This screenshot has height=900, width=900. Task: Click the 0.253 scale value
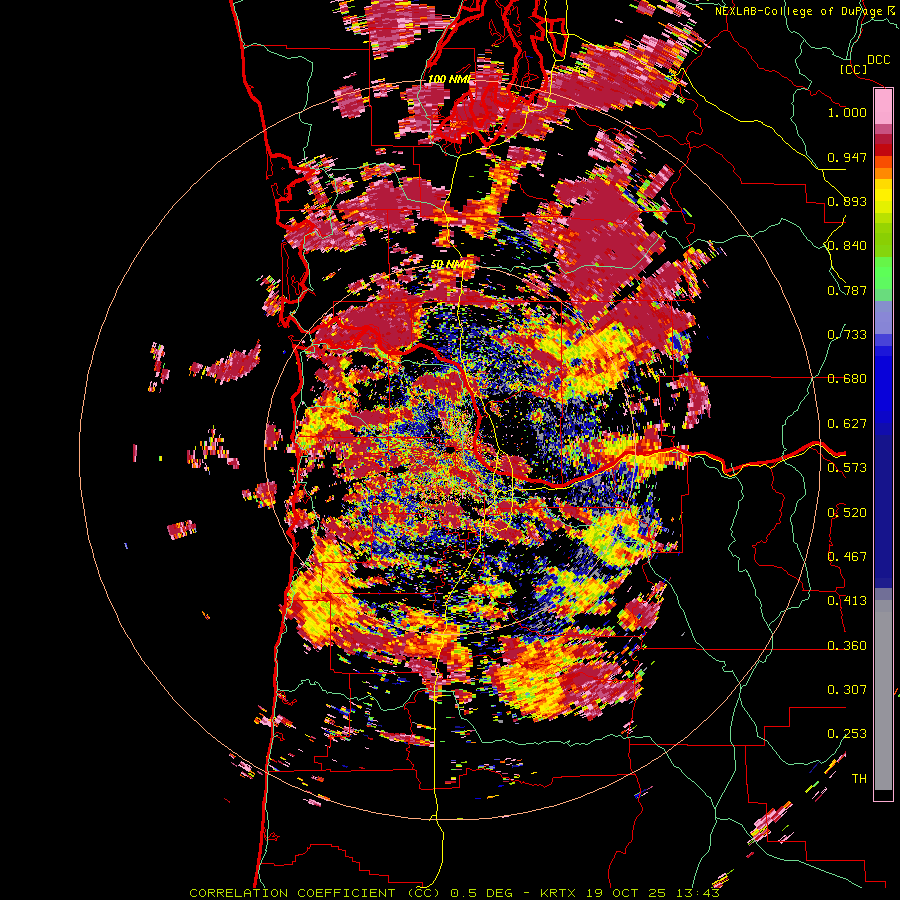(x=847, y=734)
